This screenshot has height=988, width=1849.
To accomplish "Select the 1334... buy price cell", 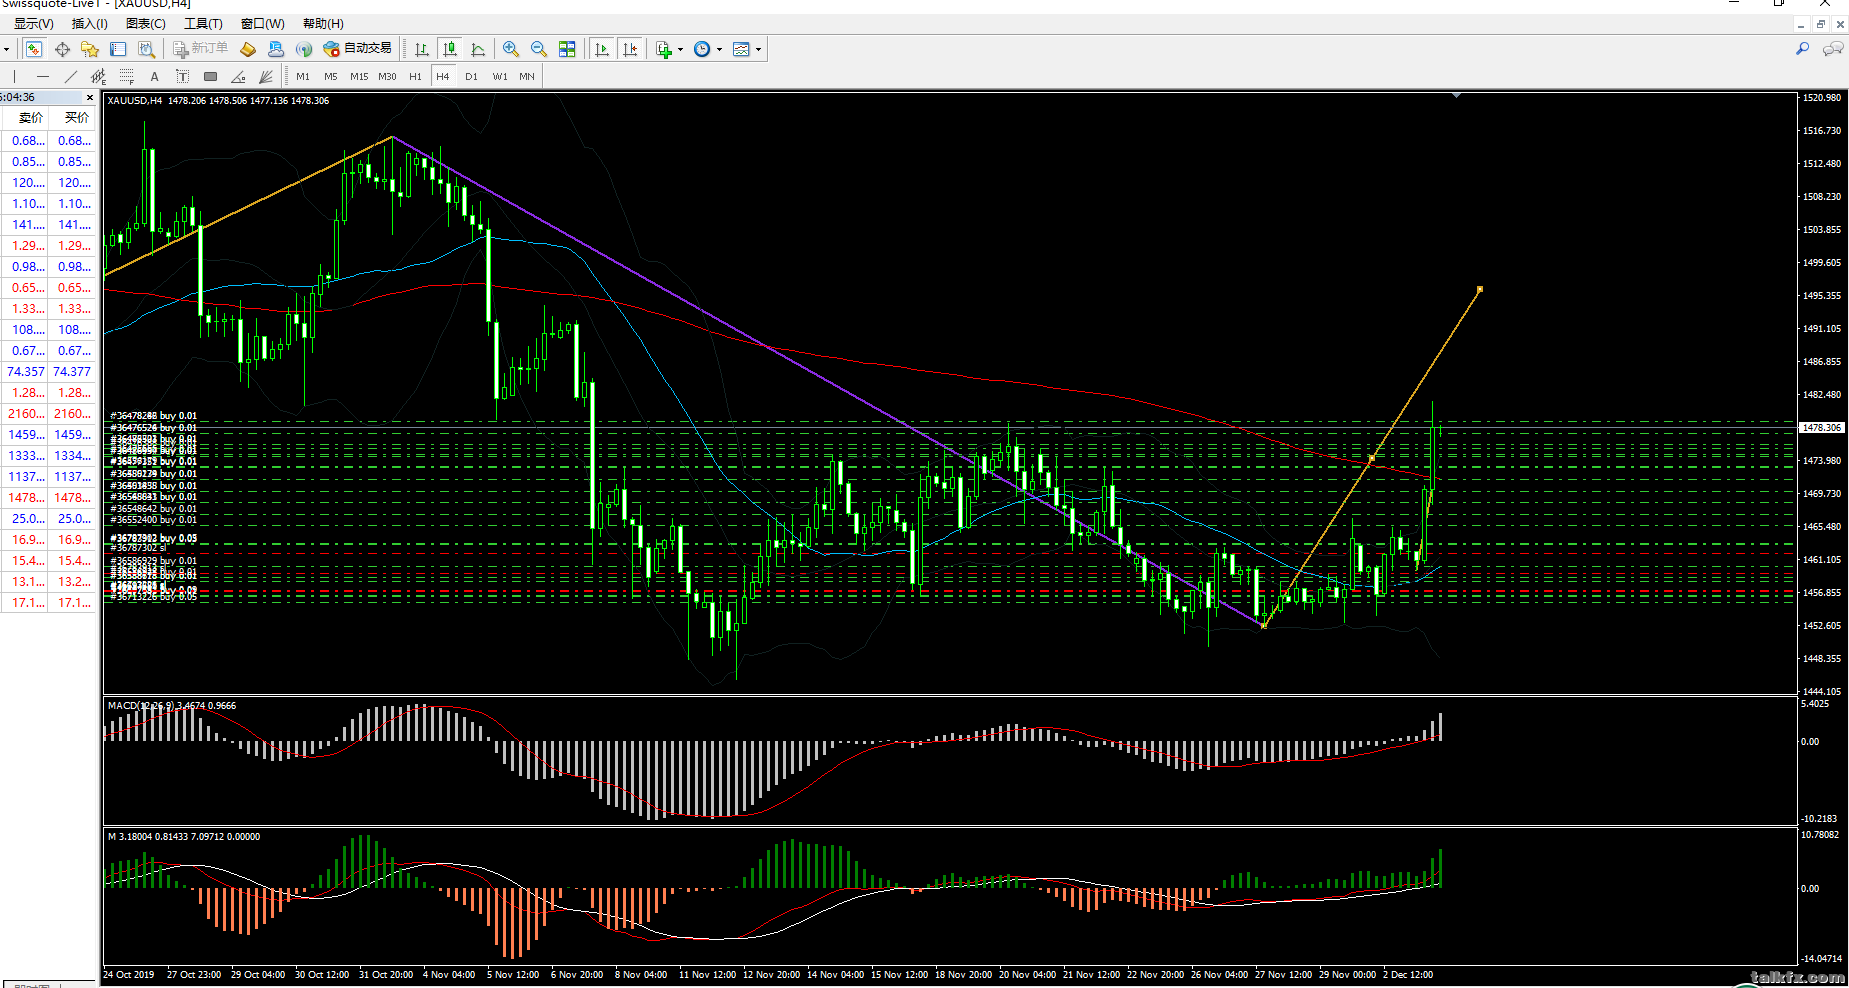I will [x=73, y=455].
